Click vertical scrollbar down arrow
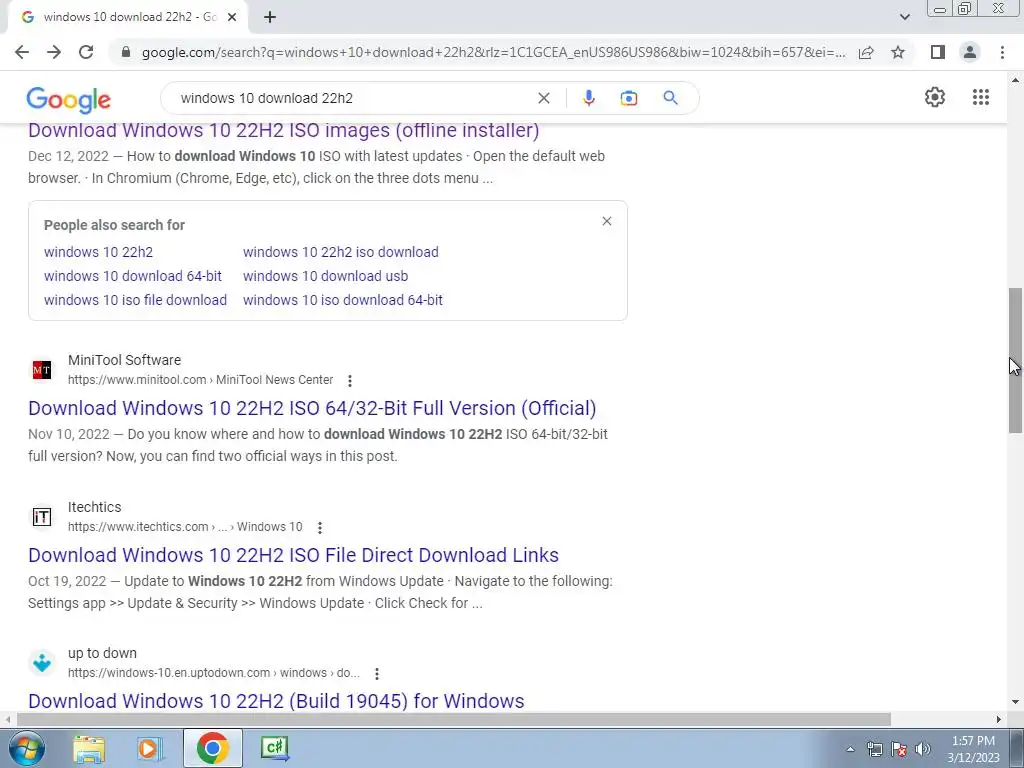1024x768 pixels. (x=1015, y=703)
